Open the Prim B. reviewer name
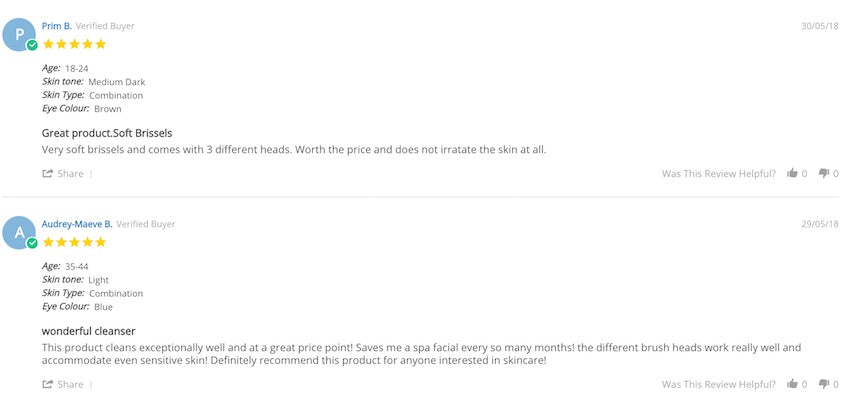Viewport: 850px width, 405px height. click(x=56, y=26)
